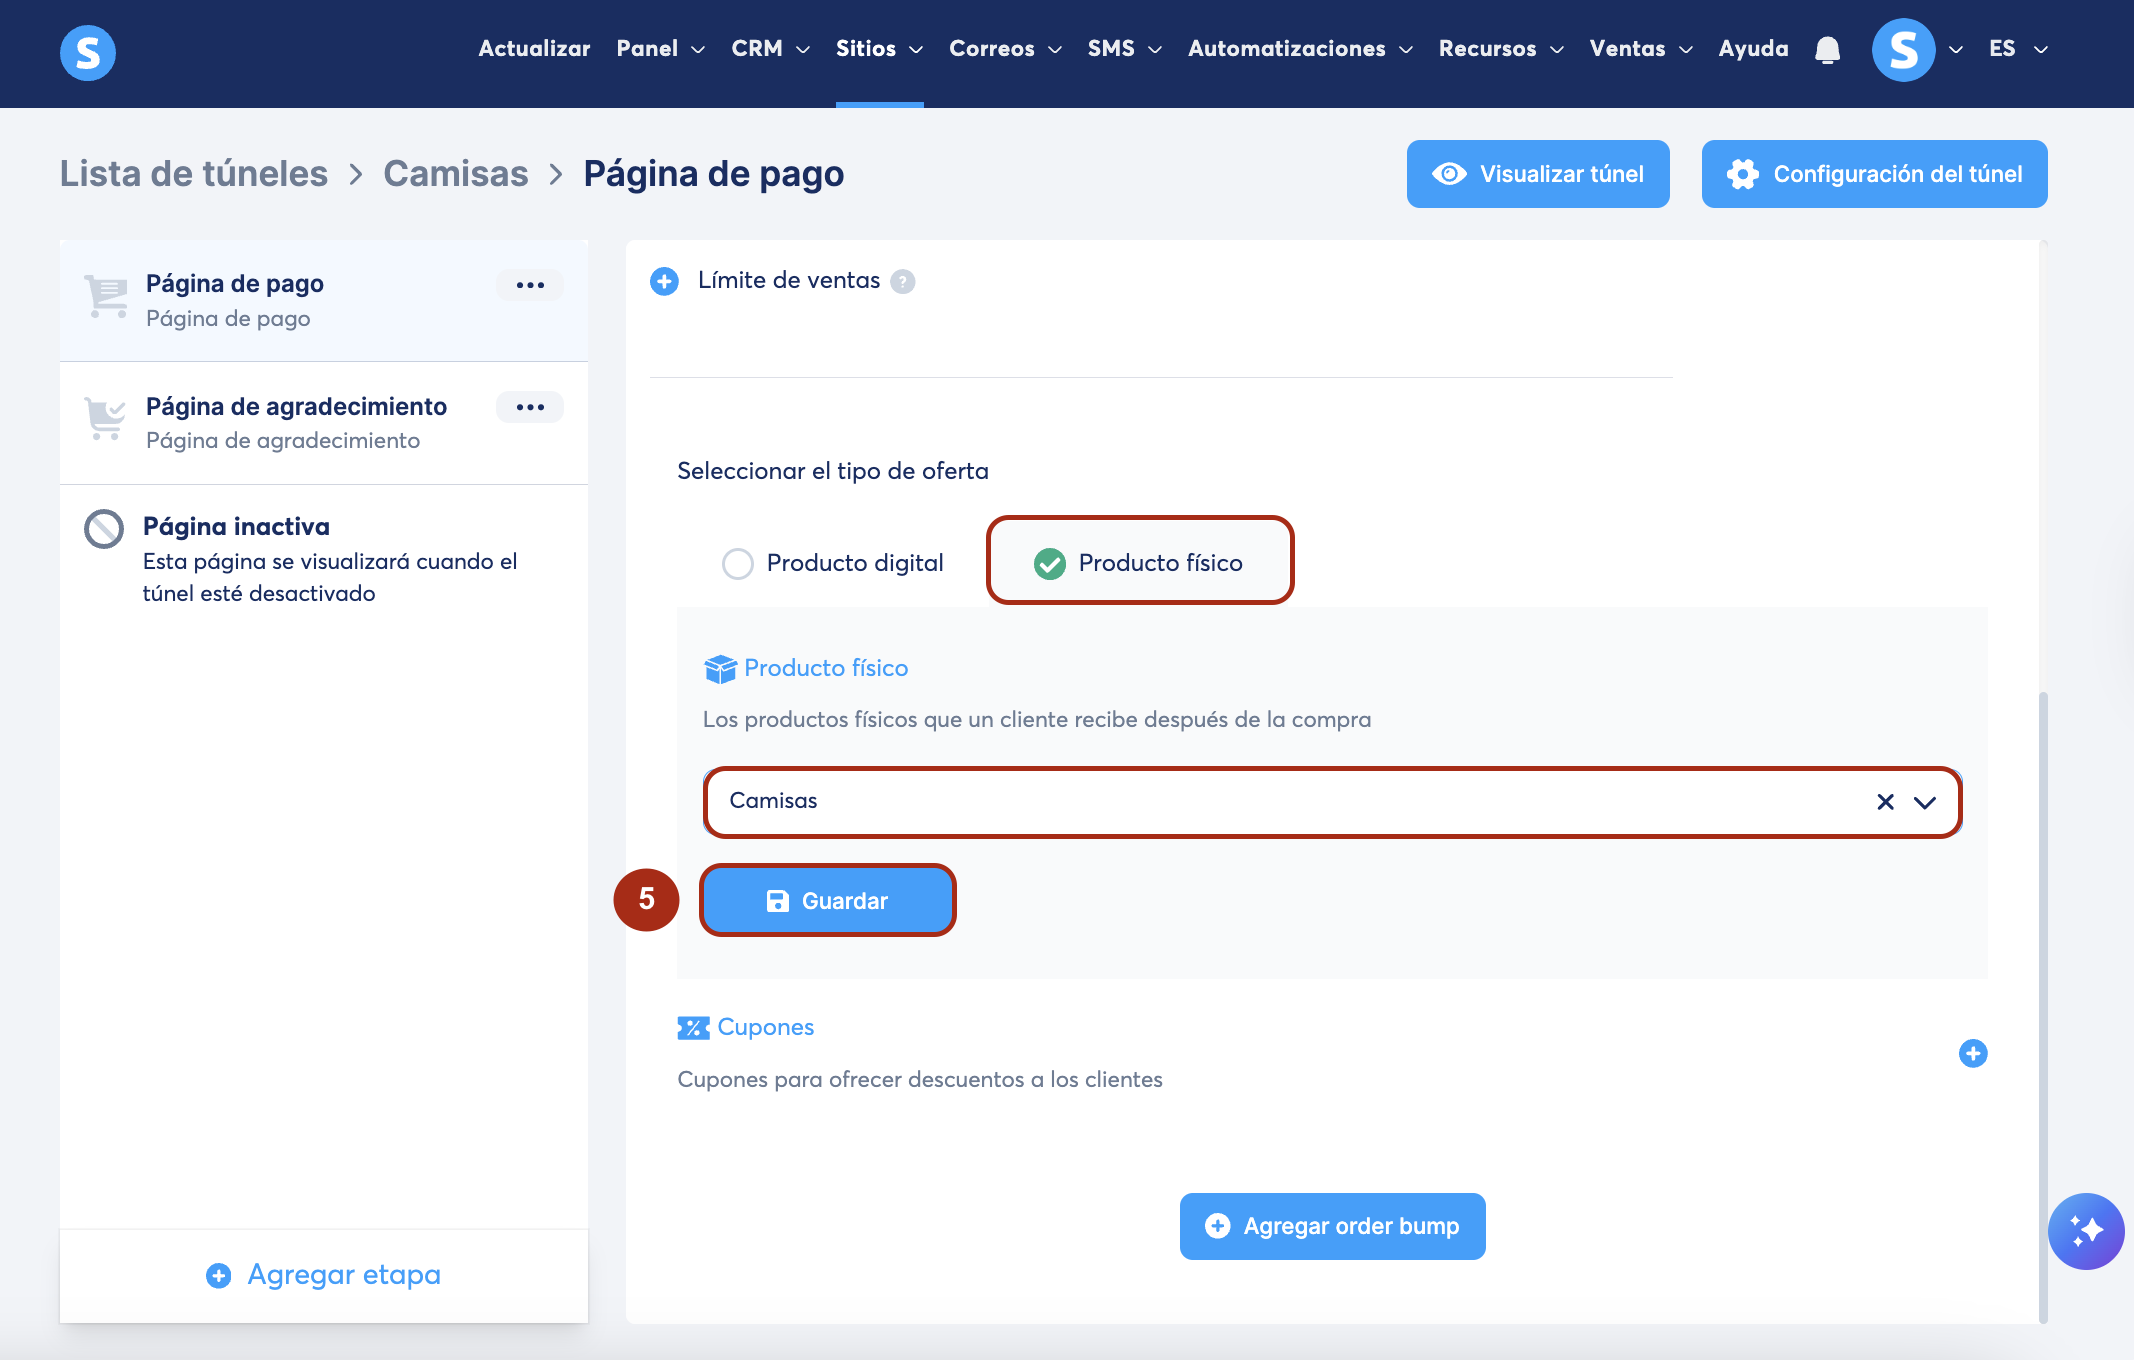Viewport: 2134px width, 1360px height.
Task: Open options menu for Página de agradecimiento
Action: point(529,407)
